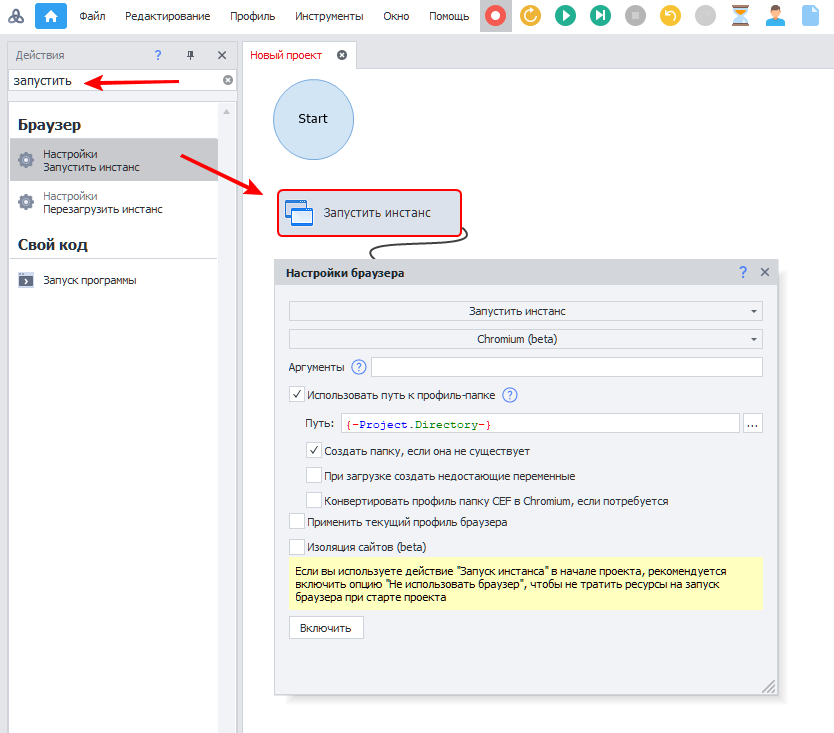The image size is (834, 733).
Task: Click the Аргументы input field
Action: coord(566,367)
